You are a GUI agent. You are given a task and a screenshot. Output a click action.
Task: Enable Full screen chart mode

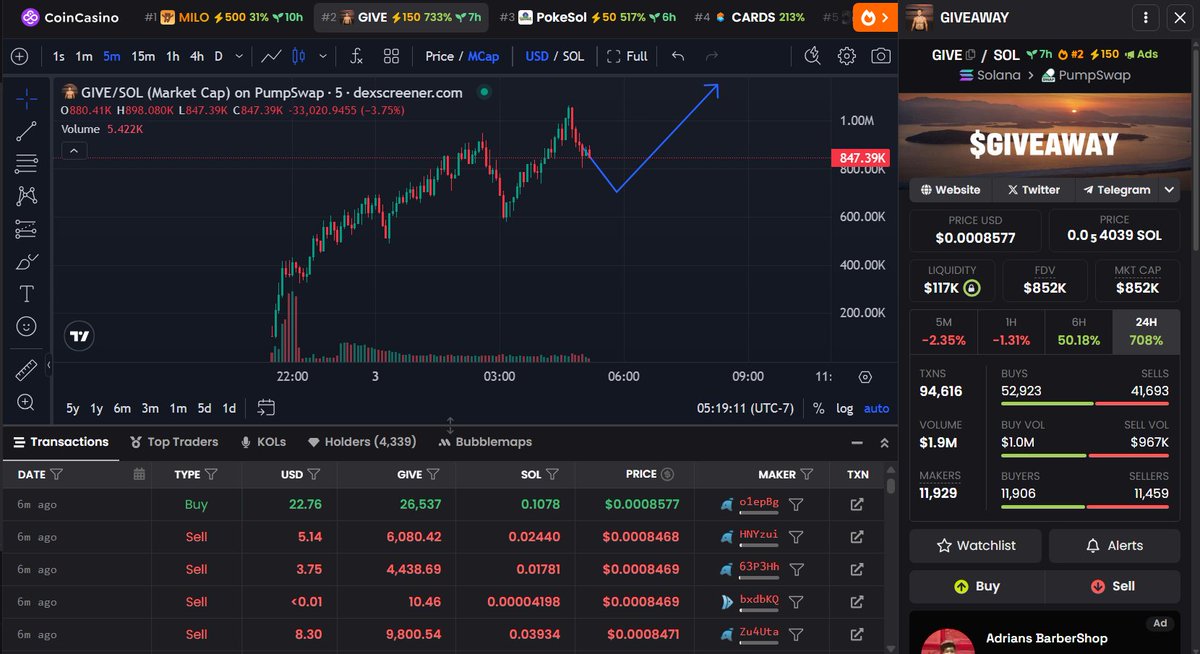pyautogui.click(x=627, y=56)
